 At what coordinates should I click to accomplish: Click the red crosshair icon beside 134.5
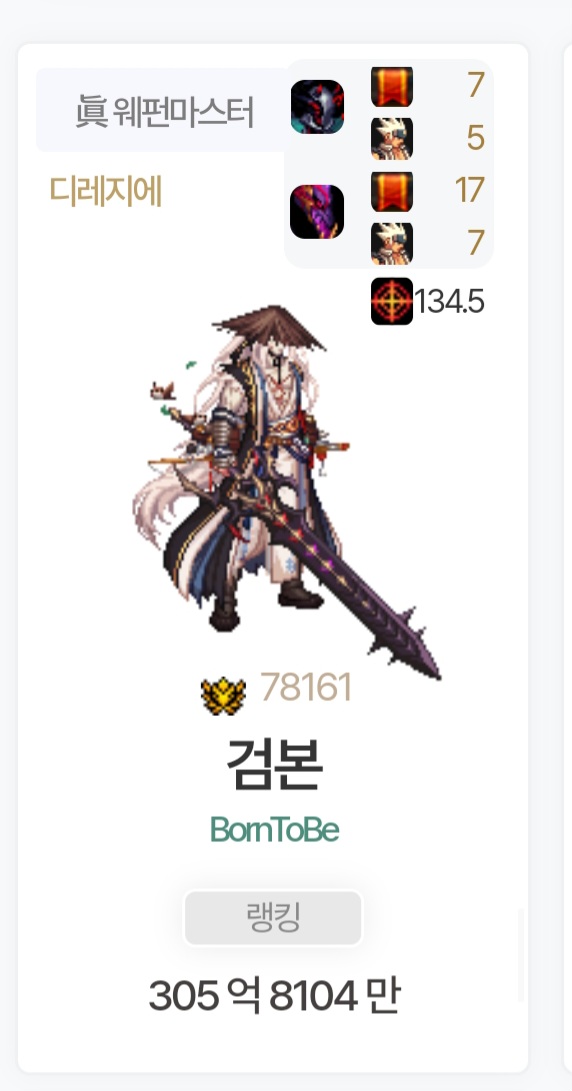(392, 301)
